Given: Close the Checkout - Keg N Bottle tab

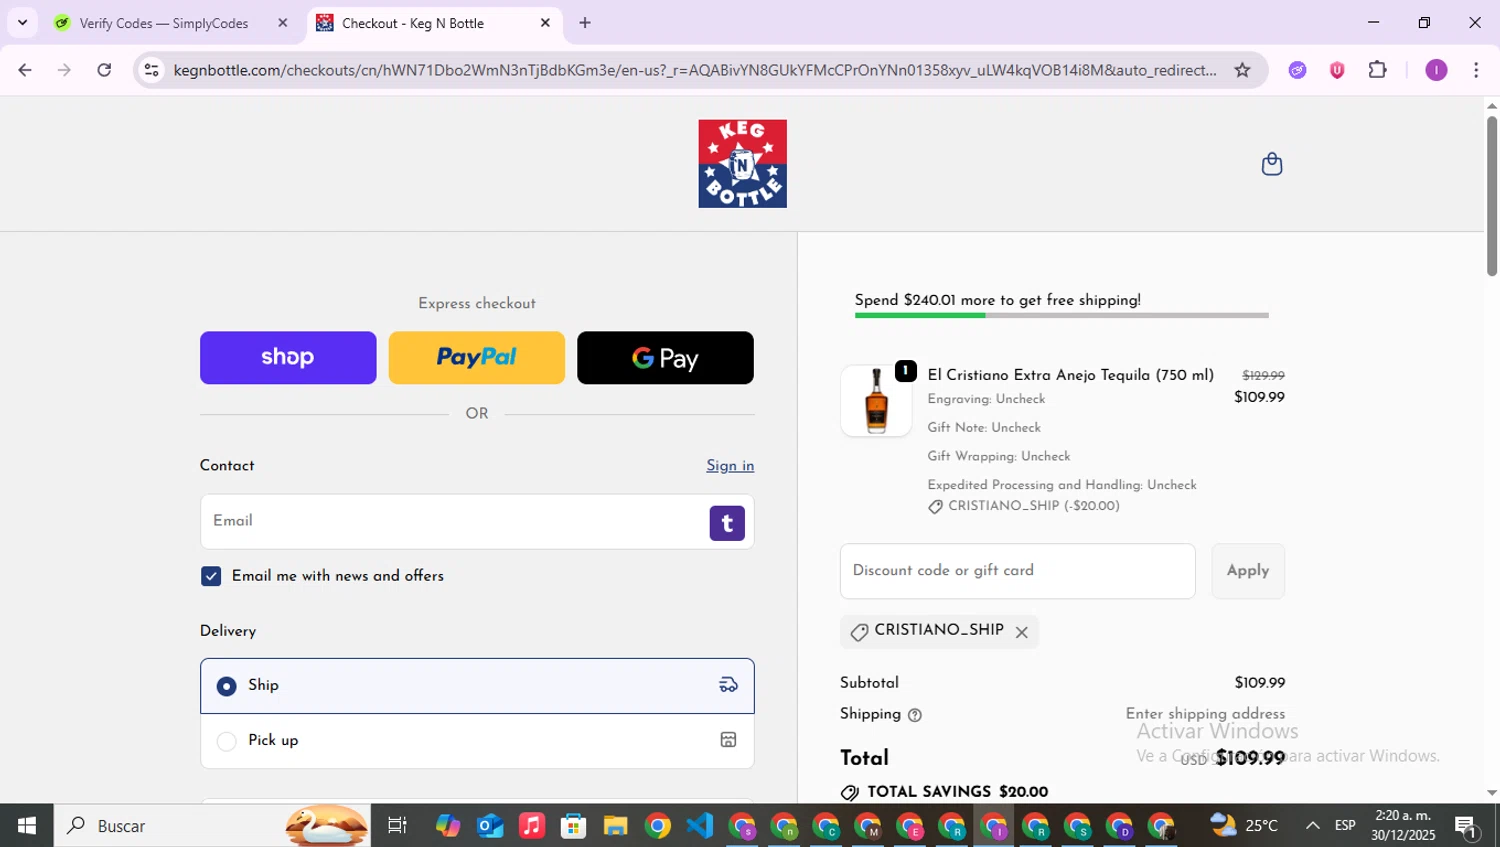Looking at the screenshot, I should point(545,23).
